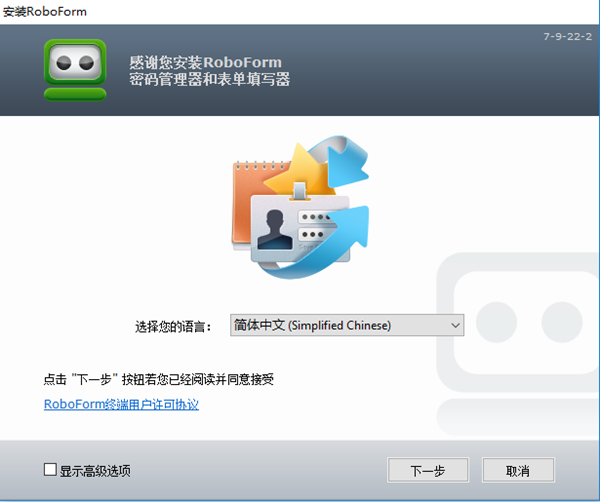Click the version number 7-9-22-2
Viewport: 600px width, 502px height.
568,35
